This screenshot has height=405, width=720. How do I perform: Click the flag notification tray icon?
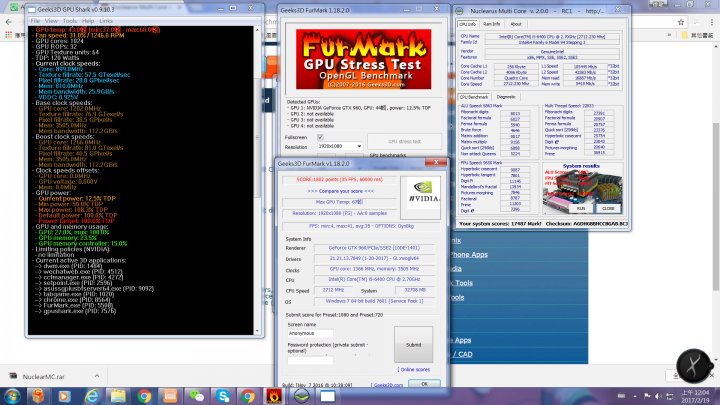(647, 396)
